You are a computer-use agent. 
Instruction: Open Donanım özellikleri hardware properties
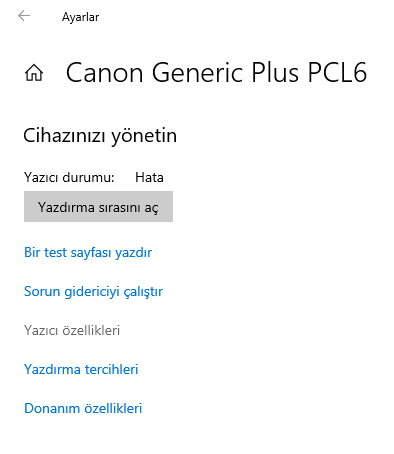coord(83,408)
